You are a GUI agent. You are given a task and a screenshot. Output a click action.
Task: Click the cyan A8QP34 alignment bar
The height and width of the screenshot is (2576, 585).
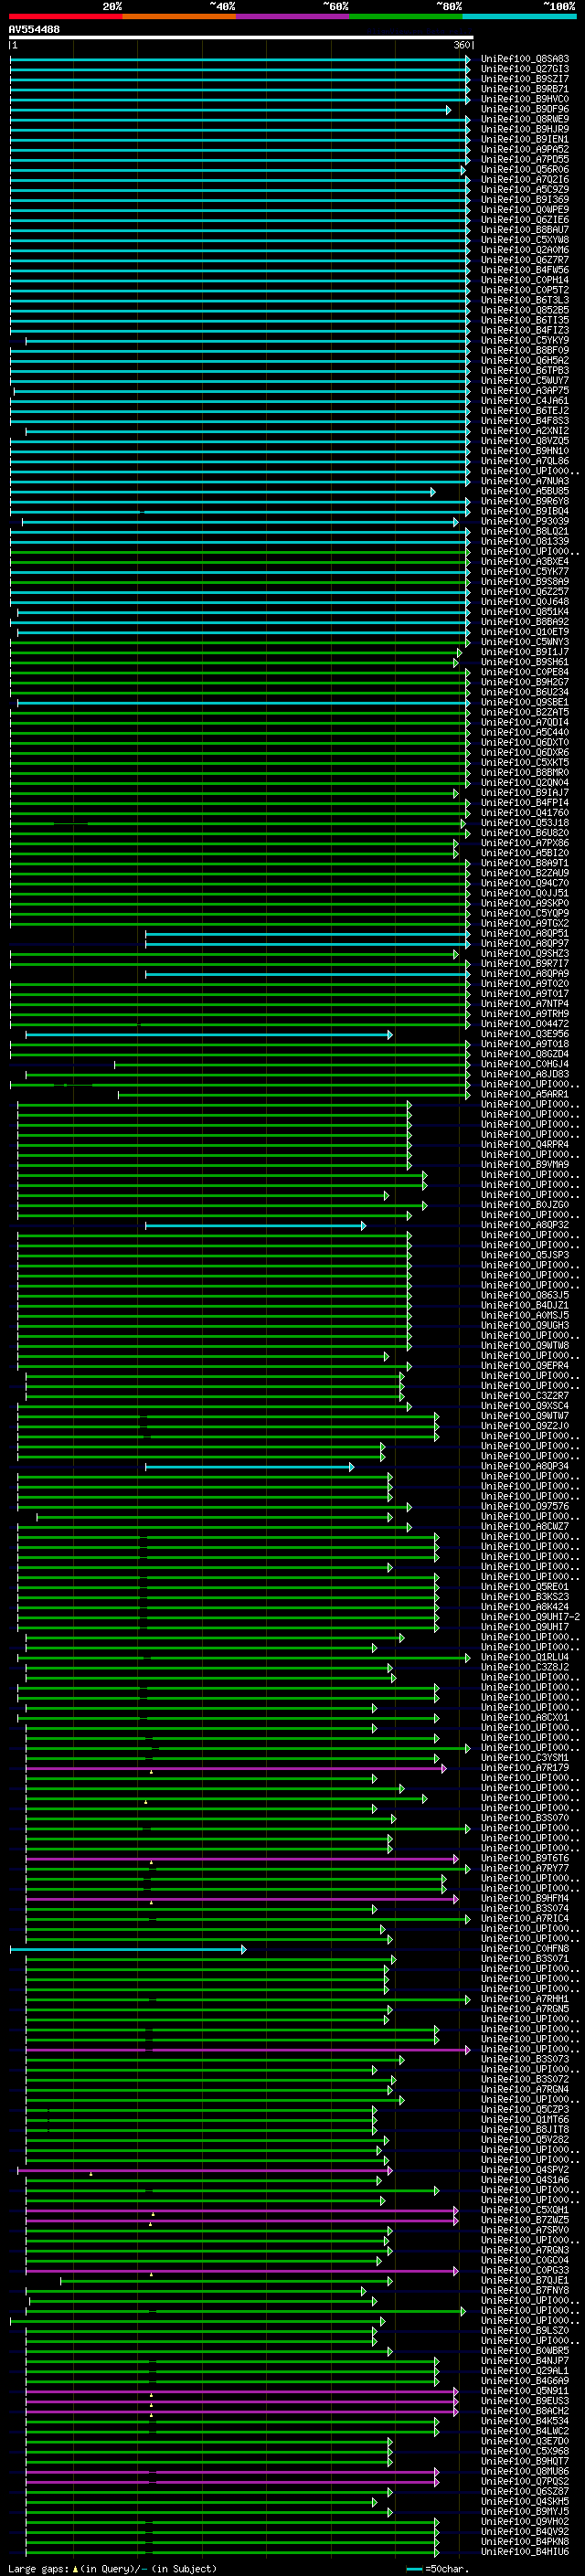click(x=250, y=1467)
